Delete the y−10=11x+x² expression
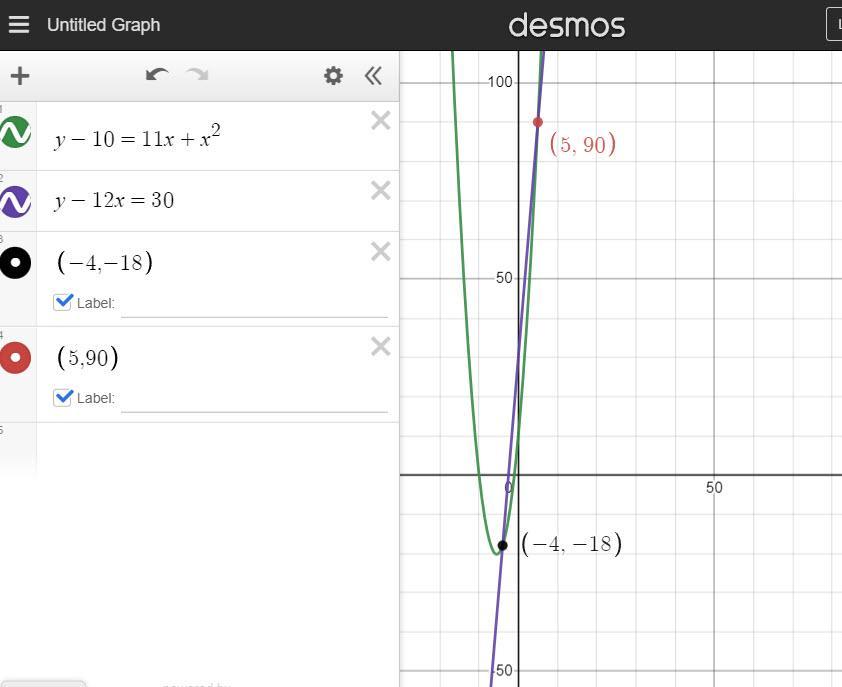 tap(381, 120)
